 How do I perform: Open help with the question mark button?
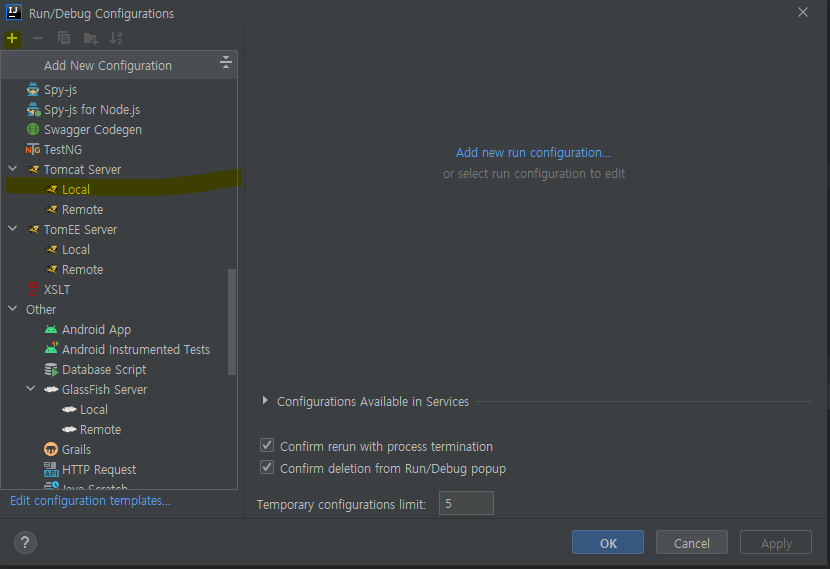25,543
